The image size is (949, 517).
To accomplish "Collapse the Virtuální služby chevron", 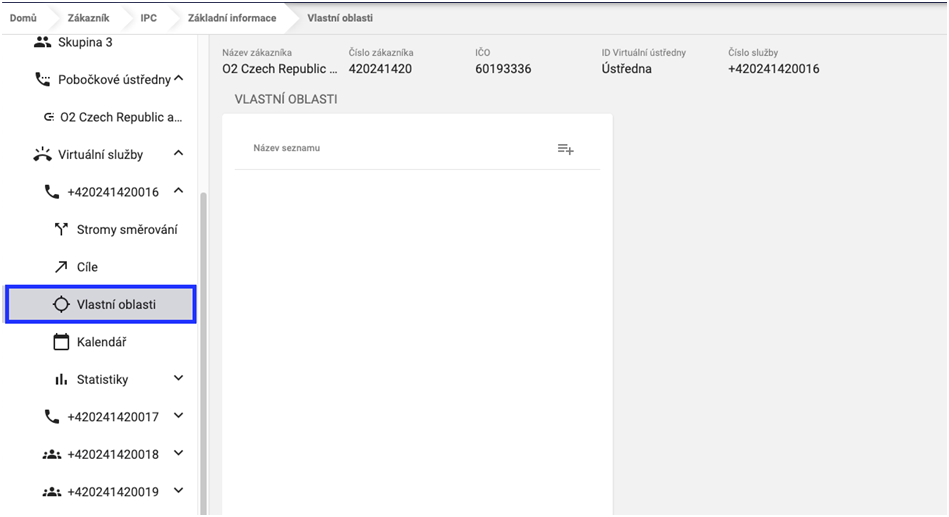I will point(178,154).
